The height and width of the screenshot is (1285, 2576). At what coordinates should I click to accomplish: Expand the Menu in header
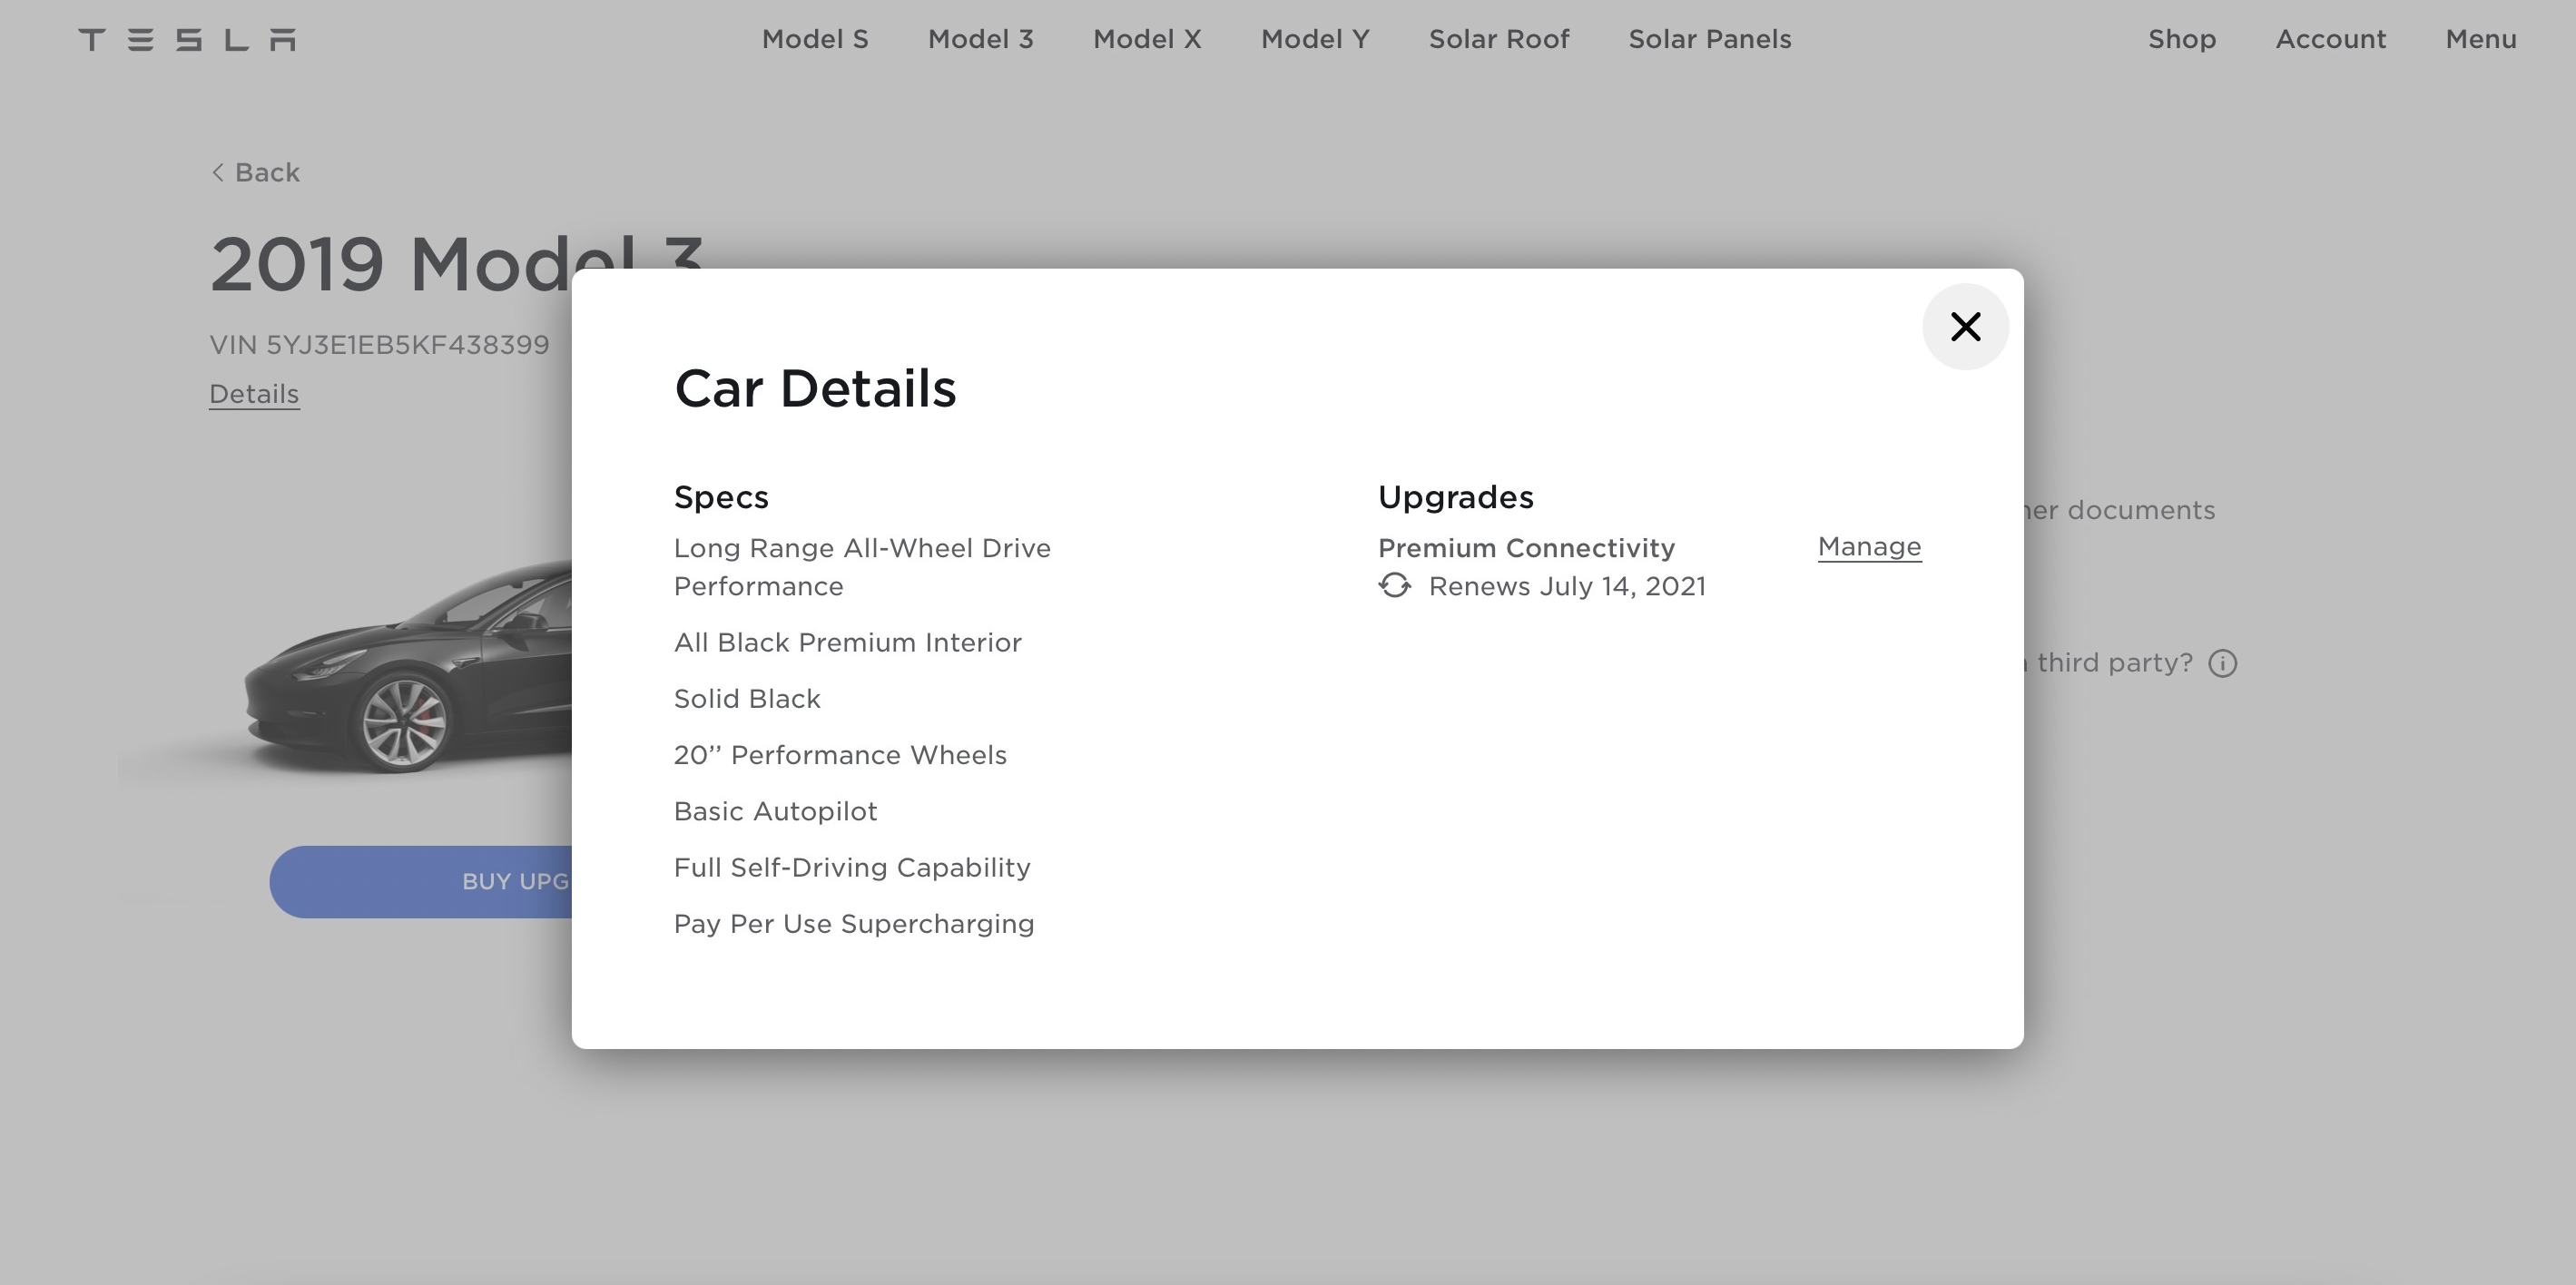[x=2480, y=40]
